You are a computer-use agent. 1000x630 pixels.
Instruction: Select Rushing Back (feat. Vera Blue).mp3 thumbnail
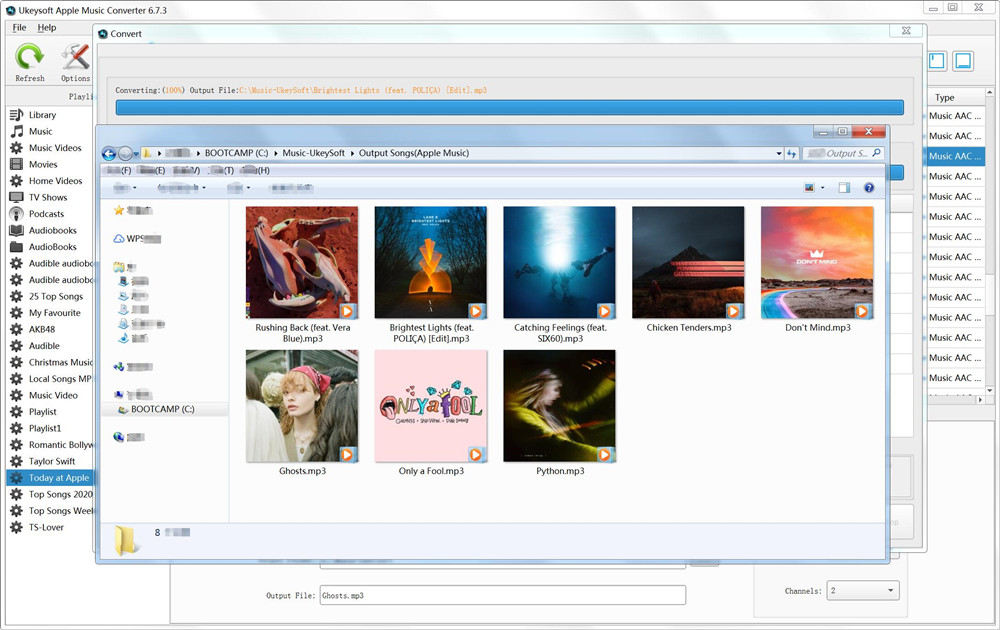[x=302, y=262]
